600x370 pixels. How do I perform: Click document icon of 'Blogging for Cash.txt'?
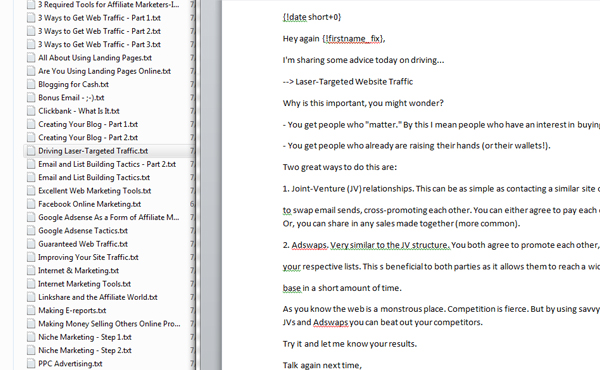coord(31,84)
